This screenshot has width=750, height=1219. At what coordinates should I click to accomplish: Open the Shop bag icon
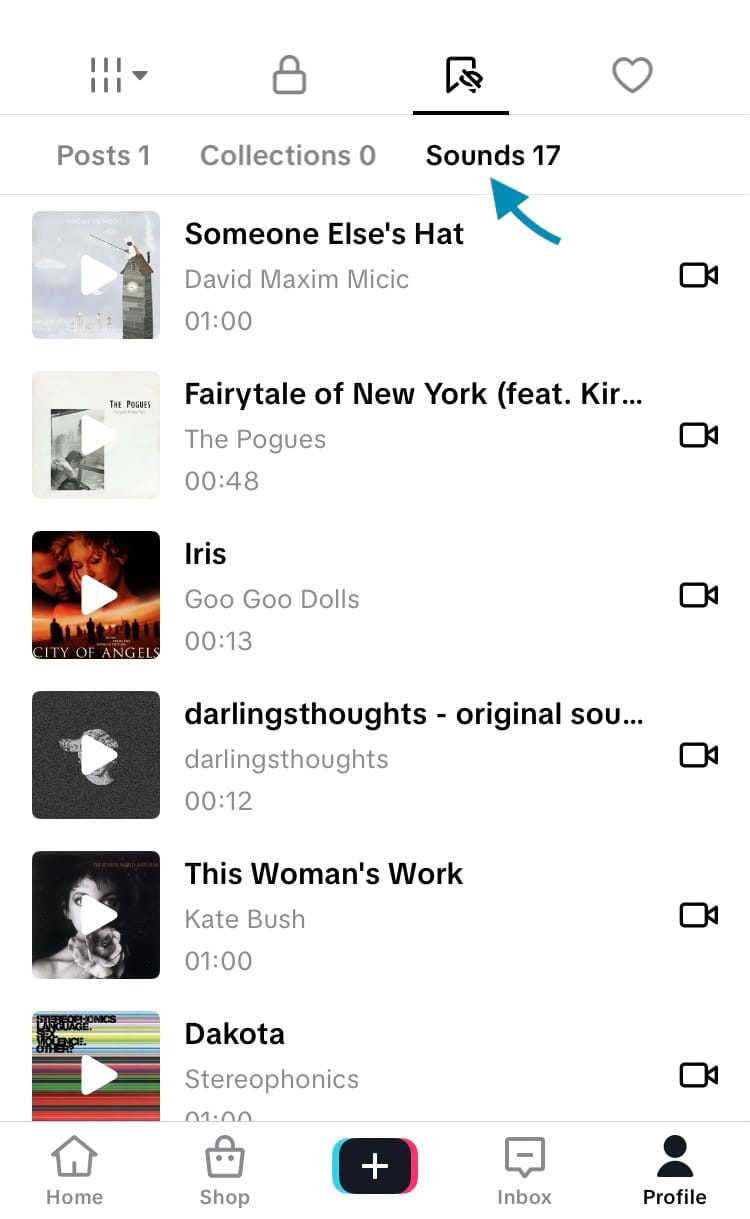(x=224, y=1172)
